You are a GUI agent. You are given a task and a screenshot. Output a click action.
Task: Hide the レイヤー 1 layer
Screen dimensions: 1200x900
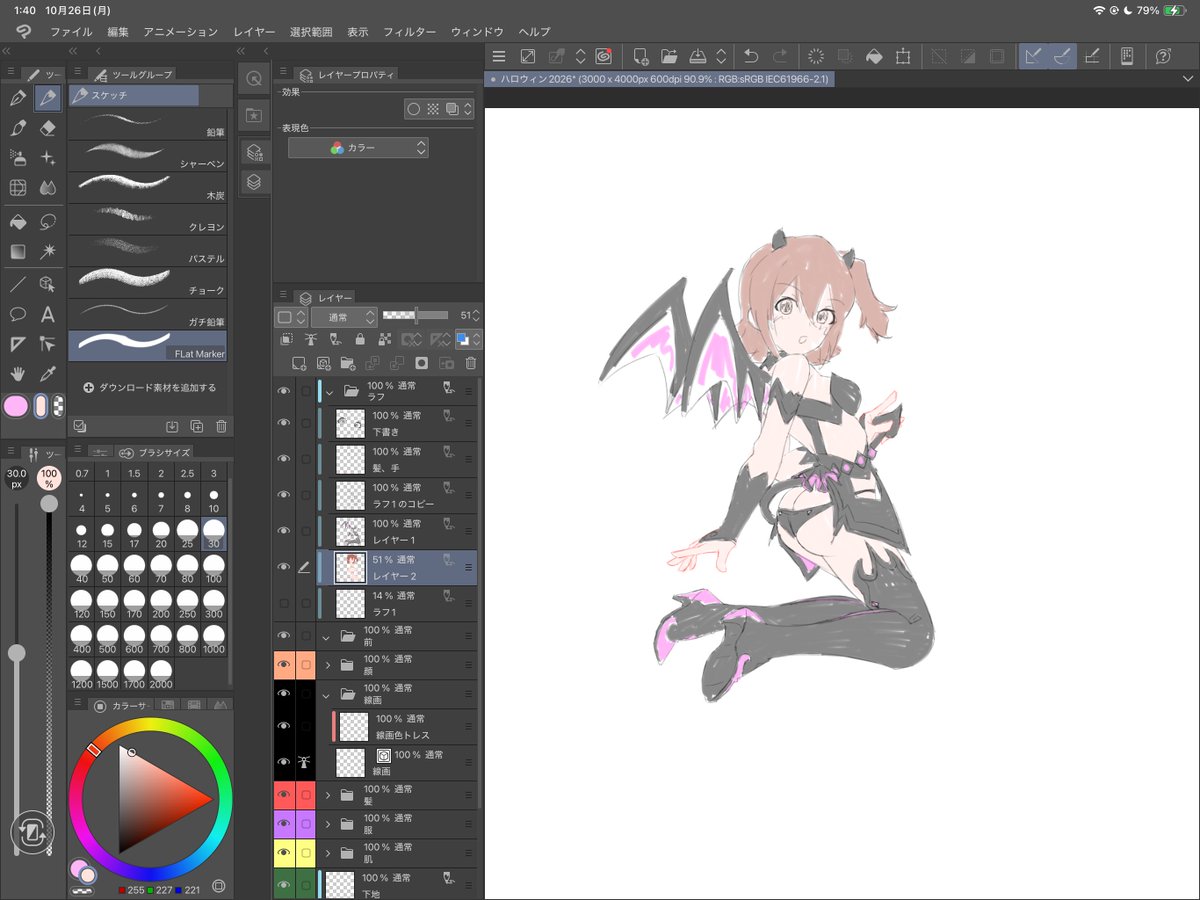[284, 531]
